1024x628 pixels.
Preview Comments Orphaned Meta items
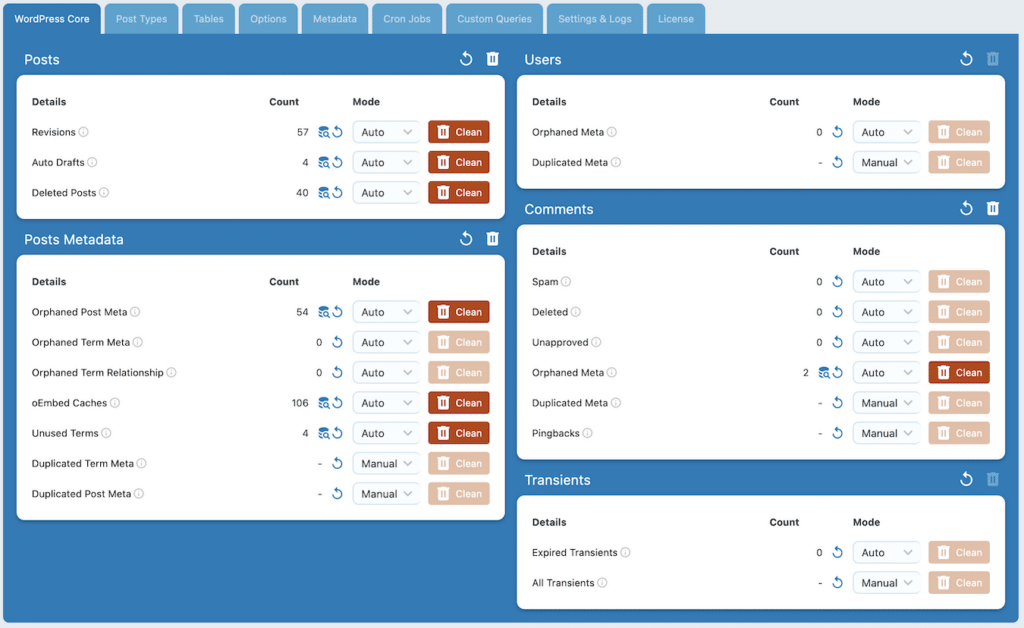click(x=824, y=373)
